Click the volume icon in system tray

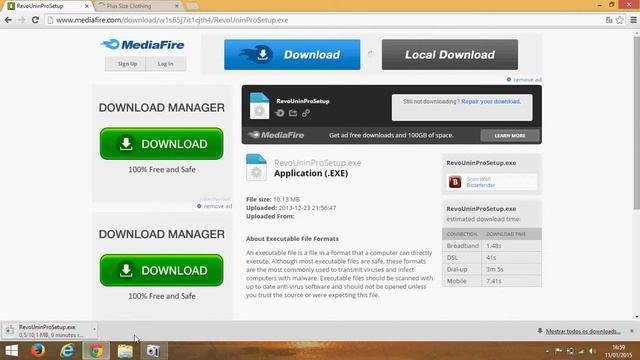pos(592,351)
